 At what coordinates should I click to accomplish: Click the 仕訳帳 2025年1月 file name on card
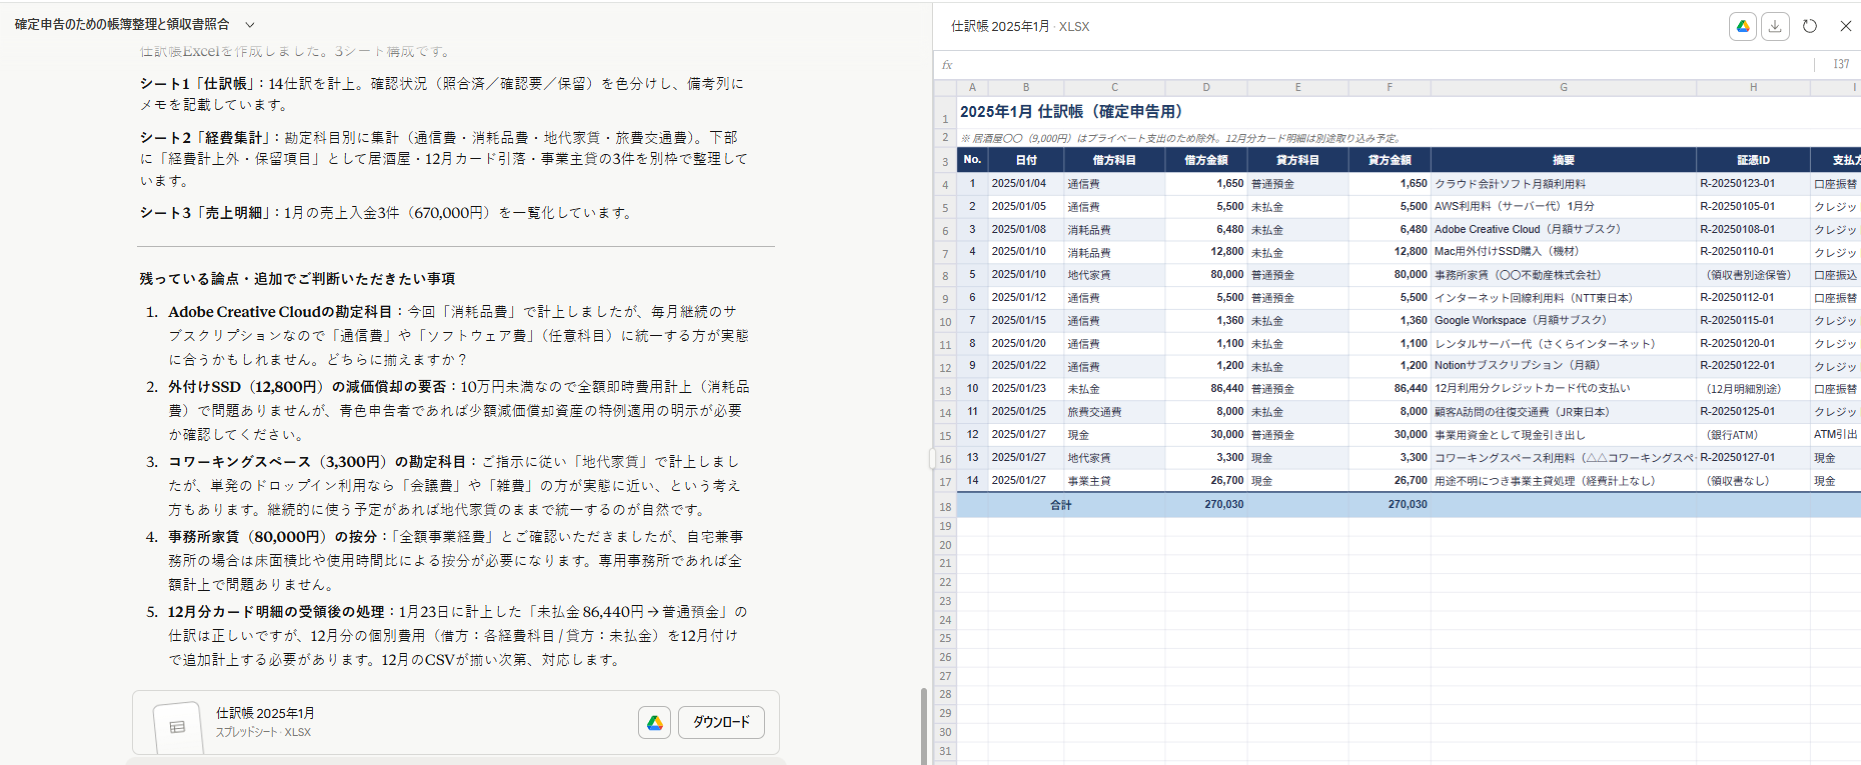click(265, 713)
